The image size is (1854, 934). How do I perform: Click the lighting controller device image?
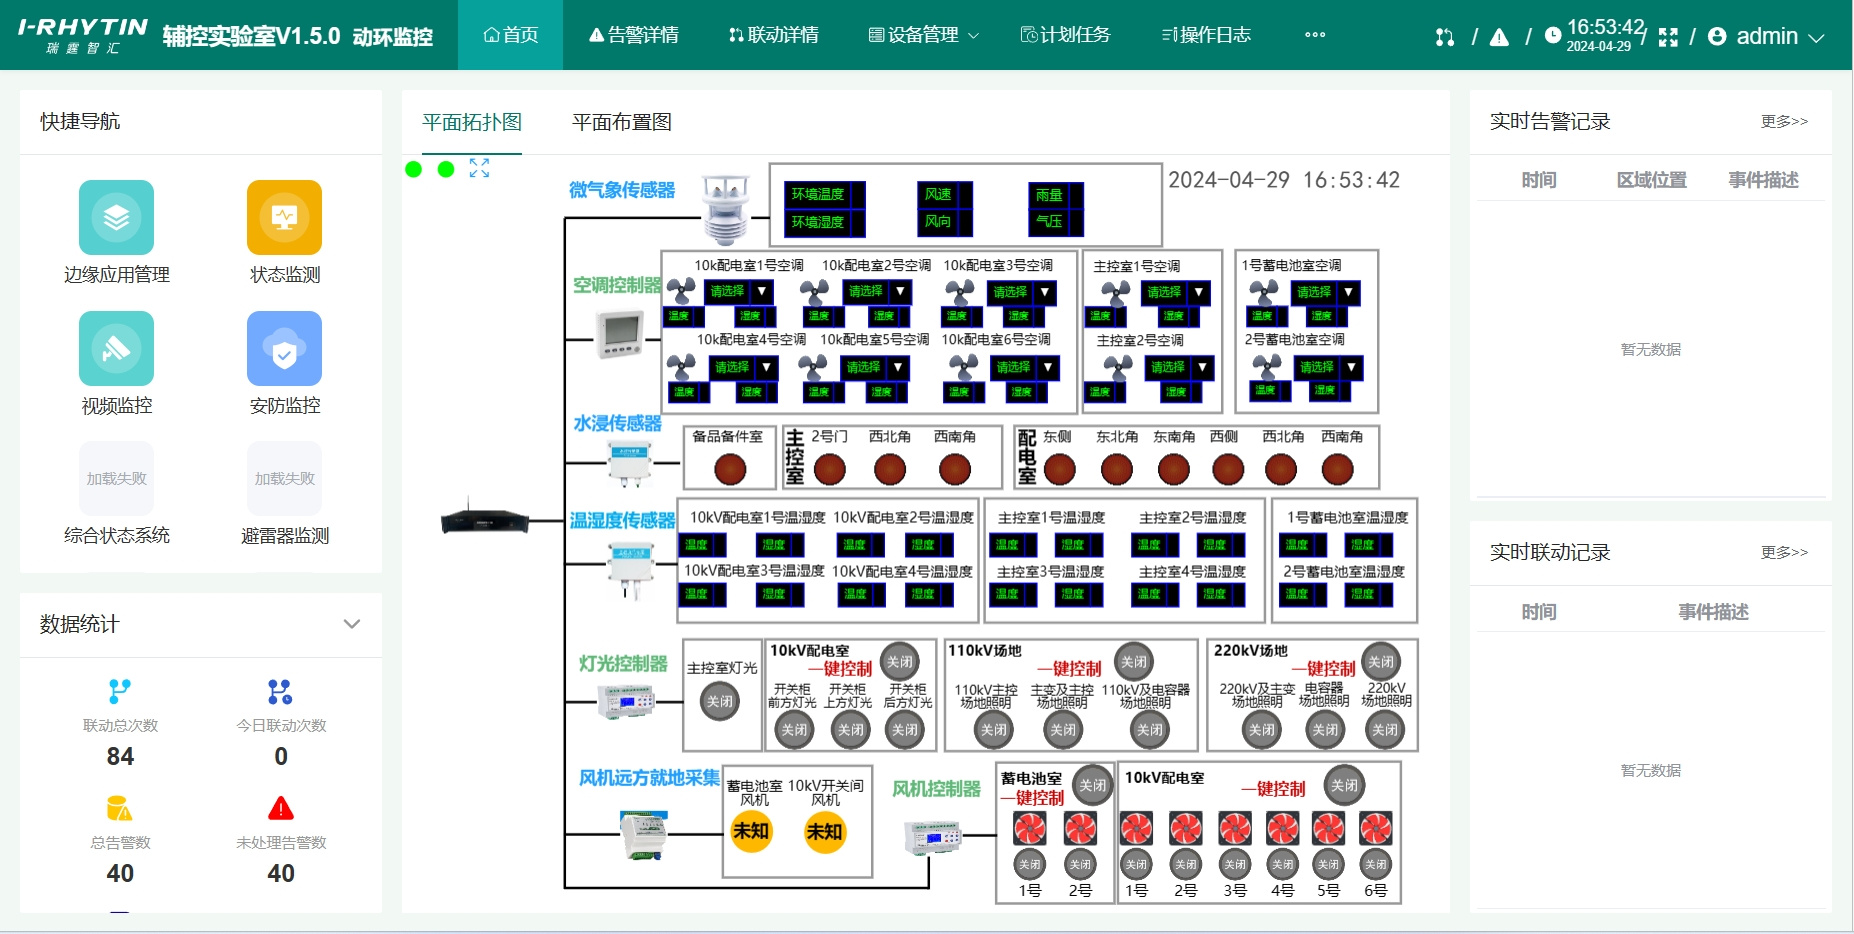[x=626, y=701]
